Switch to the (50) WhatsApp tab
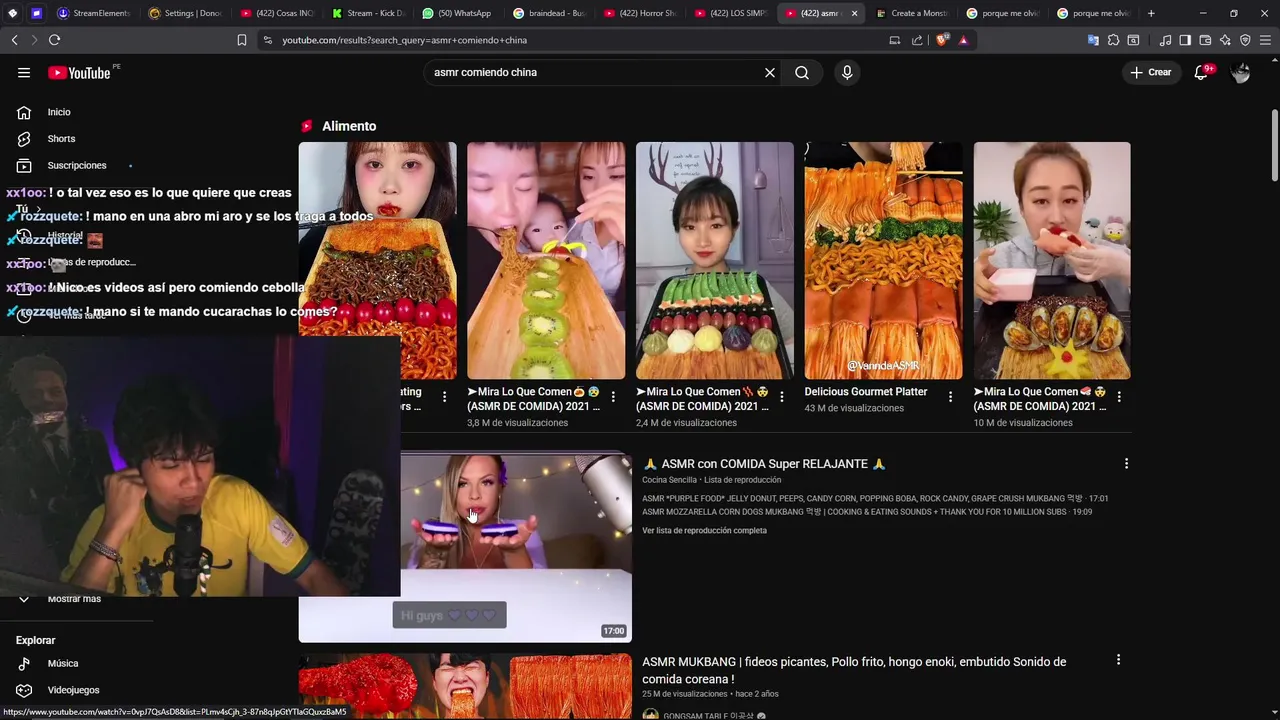The height and width of the screenshot is (720, 1280). pos(459,13)
